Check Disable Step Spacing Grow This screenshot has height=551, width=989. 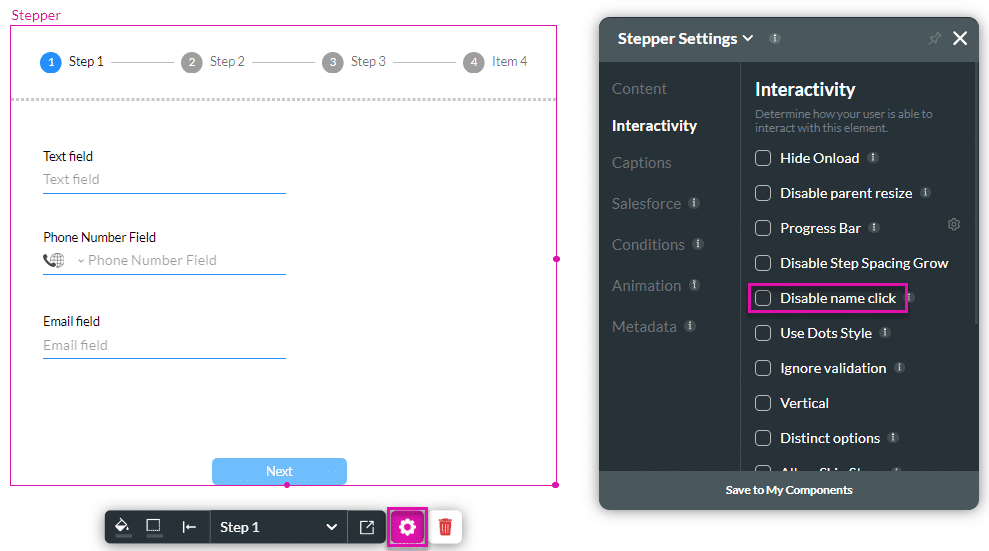coord(763,263)
